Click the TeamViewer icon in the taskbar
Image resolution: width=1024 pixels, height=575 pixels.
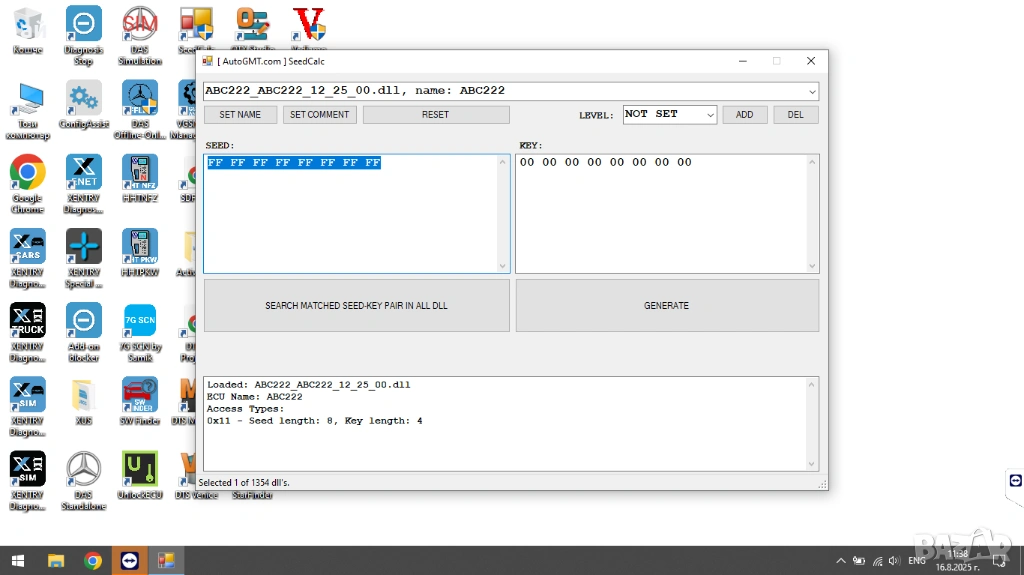128,561
